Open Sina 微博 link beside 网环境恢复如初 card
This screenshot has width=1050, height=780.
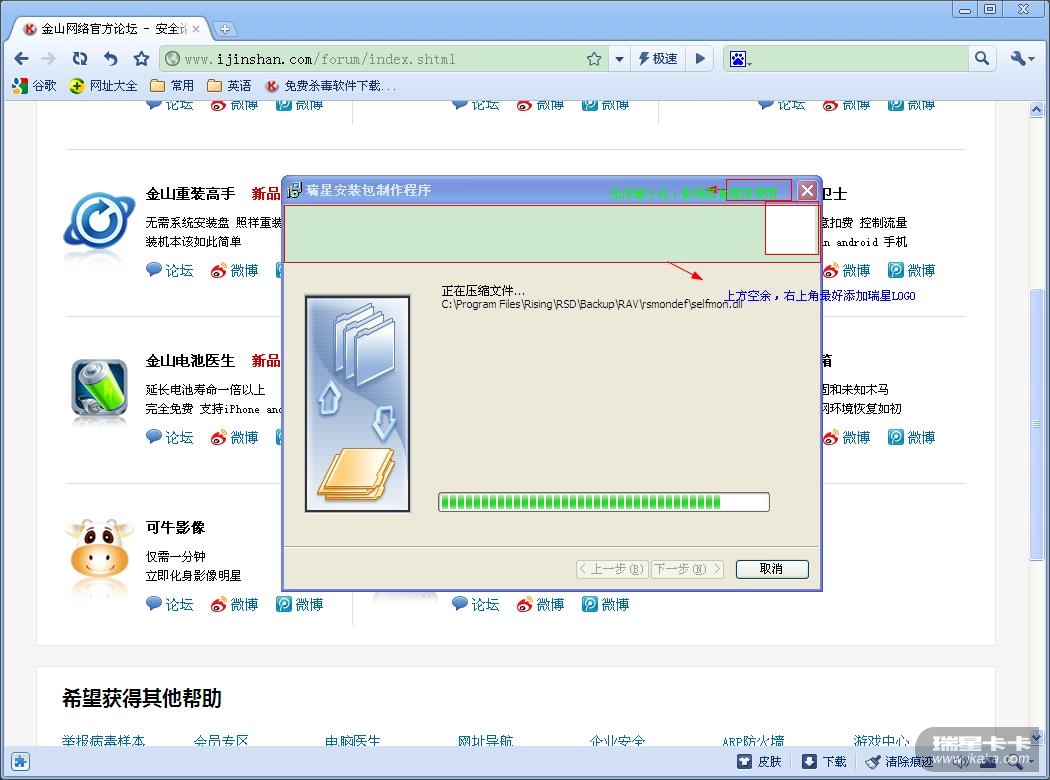846,437
